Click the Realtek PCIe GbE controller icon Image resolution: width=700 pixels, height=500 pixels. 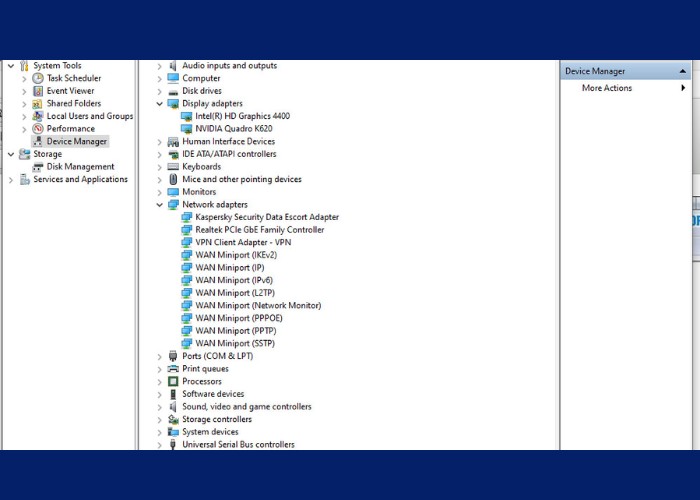pyautogui.click(x=186, y=230)
